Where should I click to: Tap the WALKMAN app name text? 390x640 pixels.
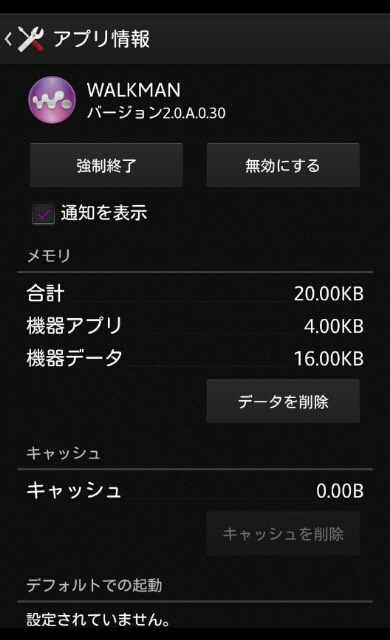pos(134,90)
